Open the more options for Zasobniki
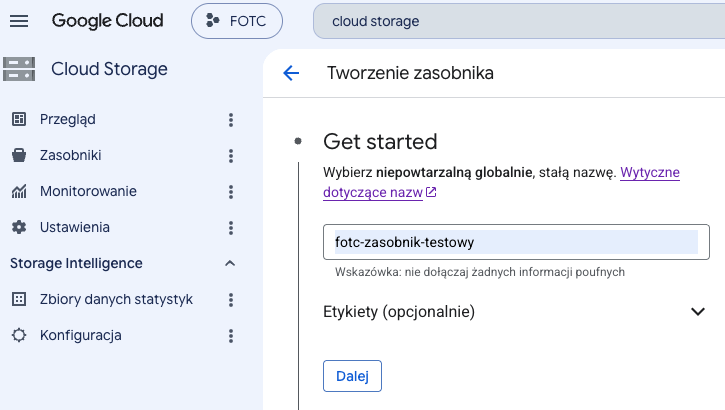Image resolution: width=725 pixels, height=410 pixels. [231, 156]
